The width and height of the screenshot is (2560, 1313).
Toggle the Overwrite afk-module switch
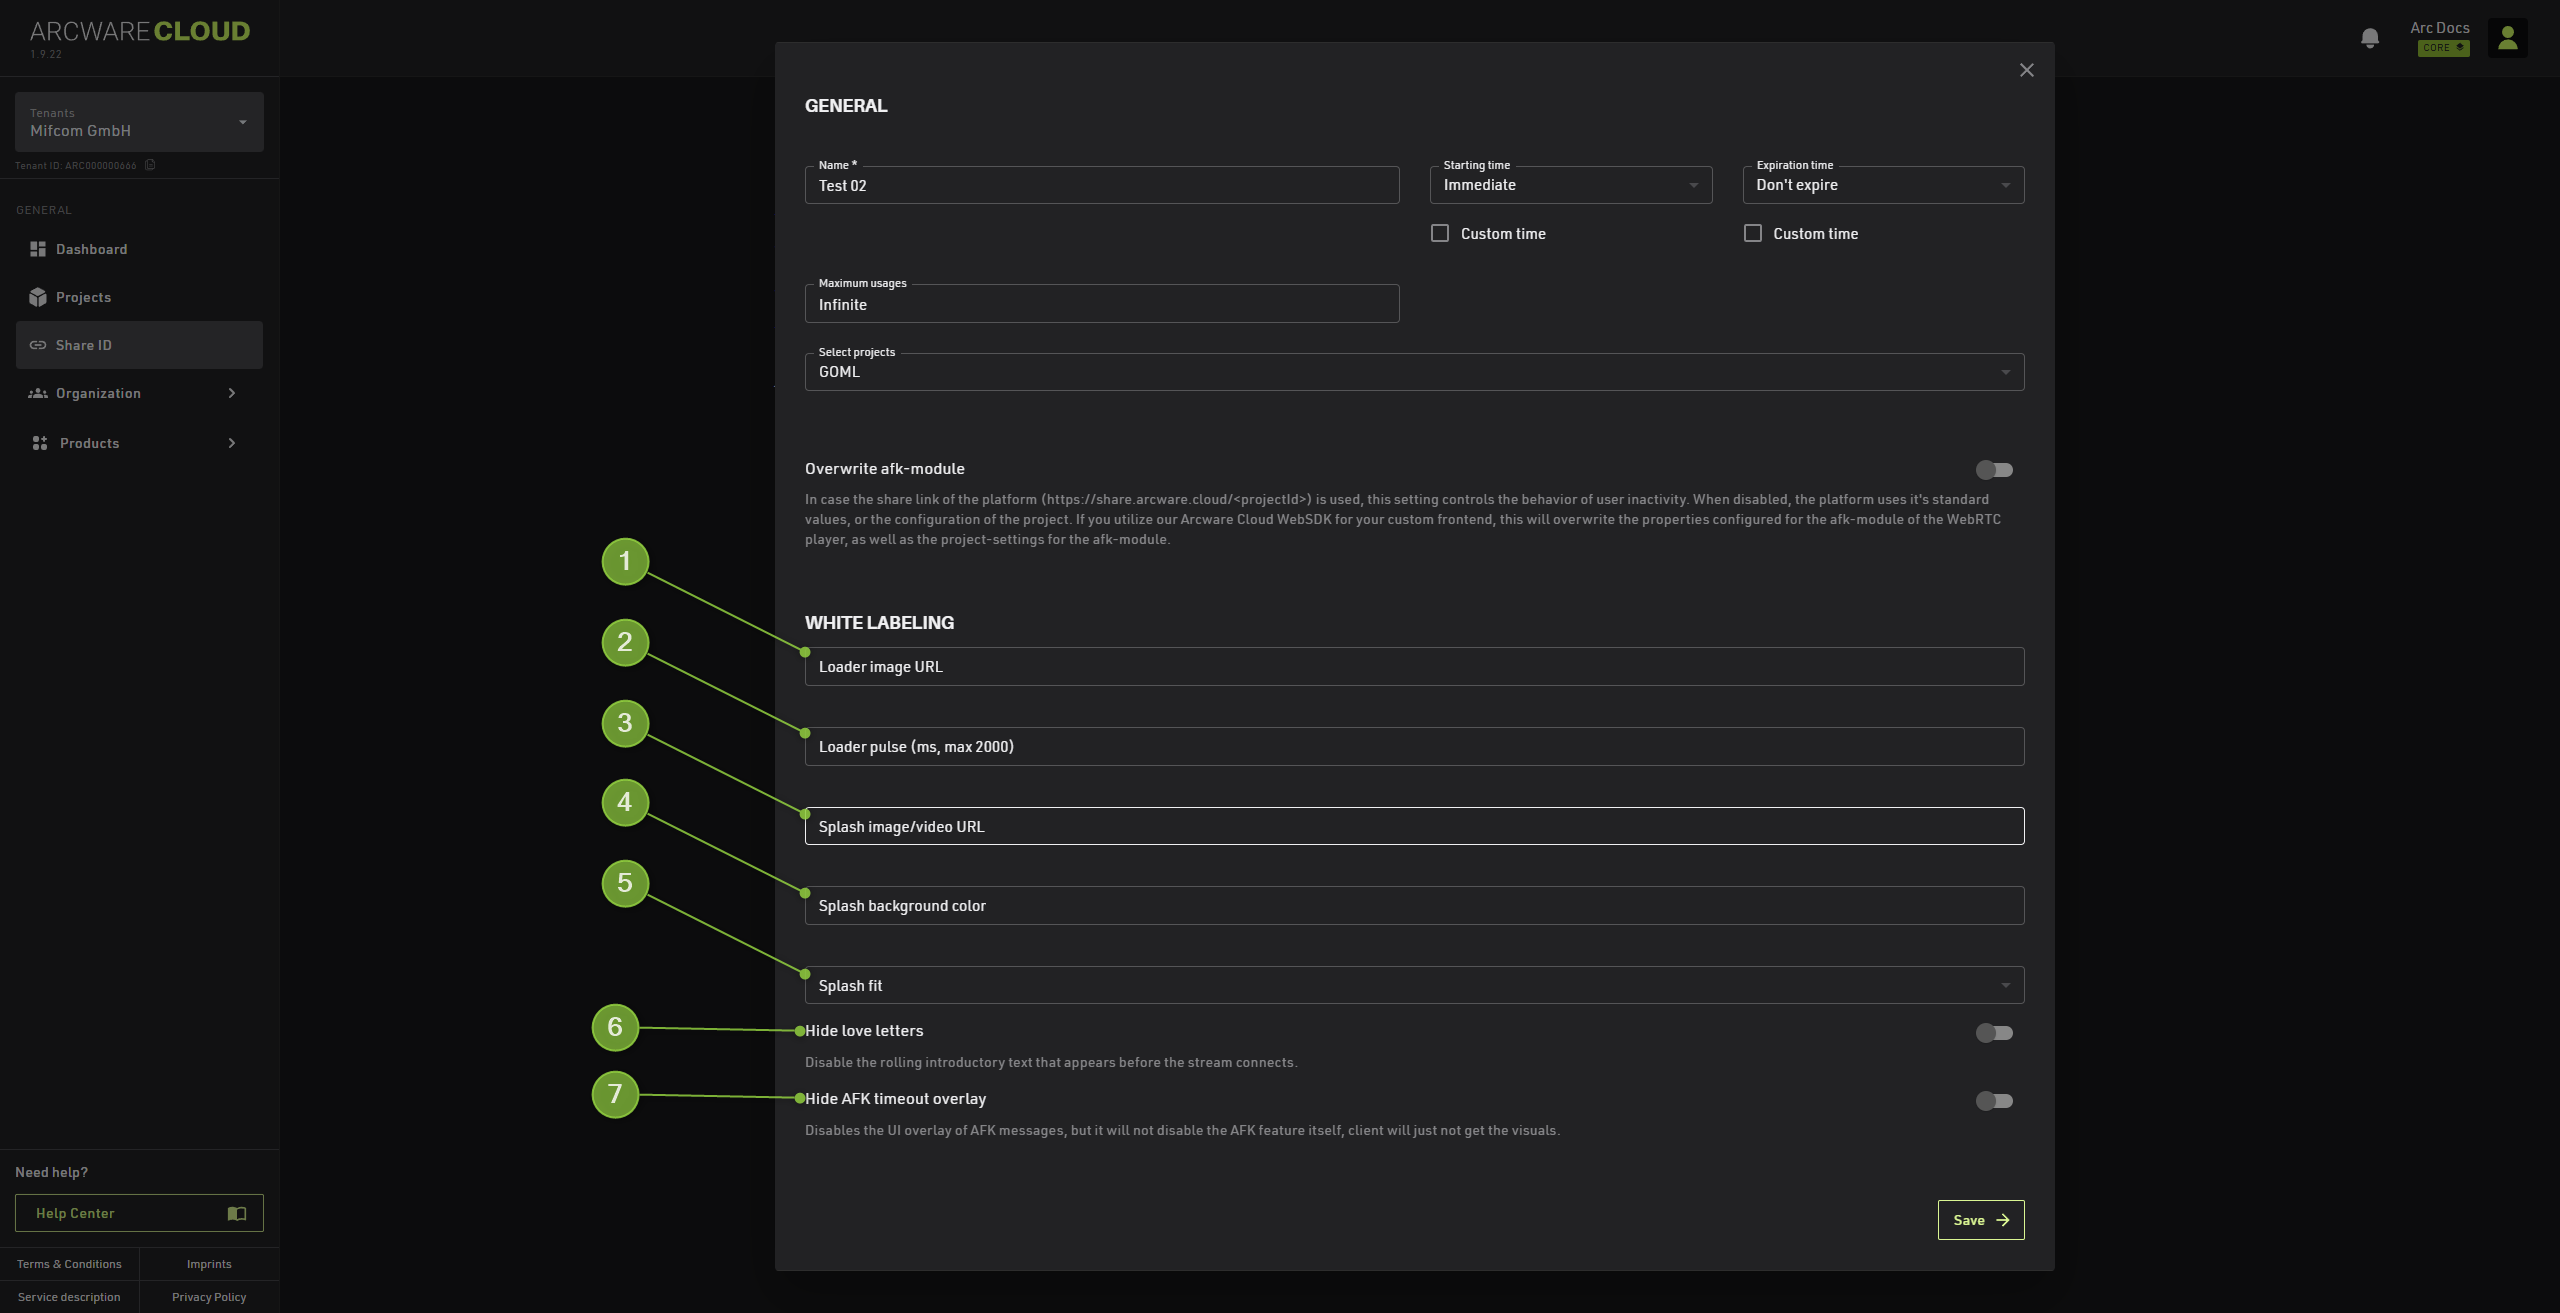tap(1994, 470)
